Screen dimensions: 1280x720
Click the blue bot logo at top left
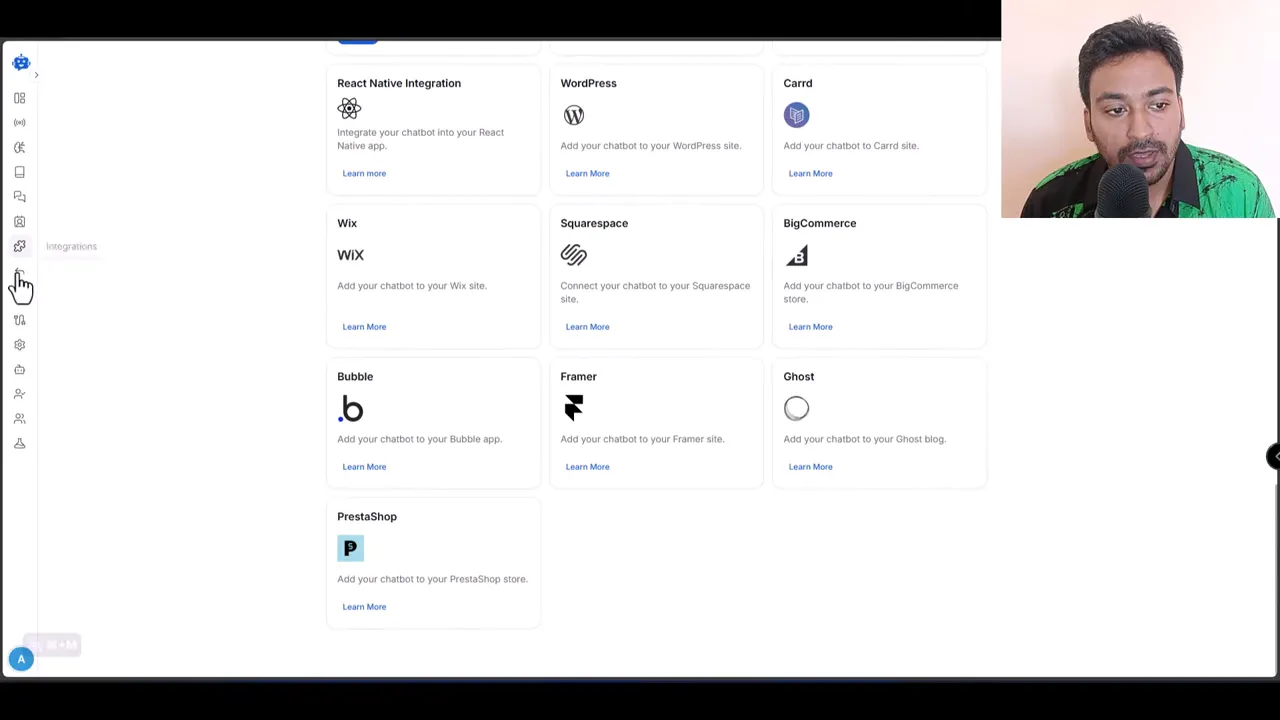21,62
